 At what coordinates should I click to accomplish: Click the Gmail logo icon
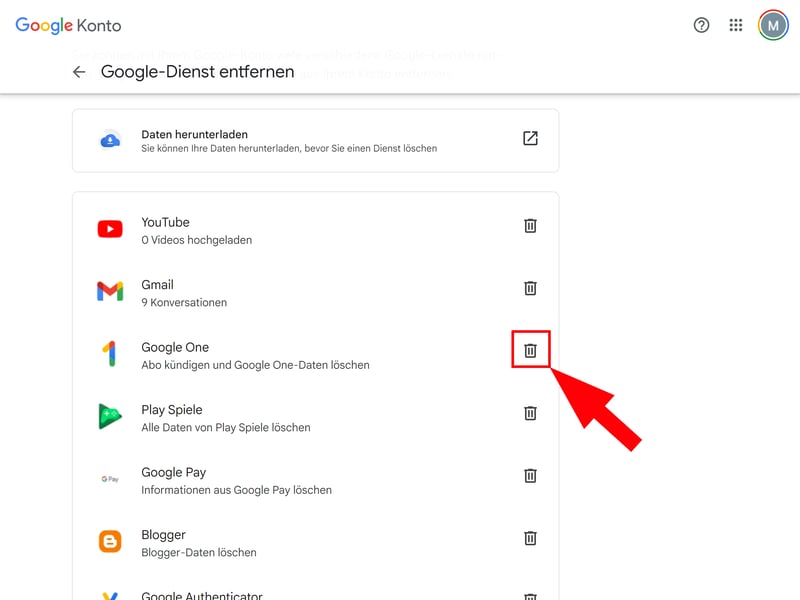[x=110, y=291]
